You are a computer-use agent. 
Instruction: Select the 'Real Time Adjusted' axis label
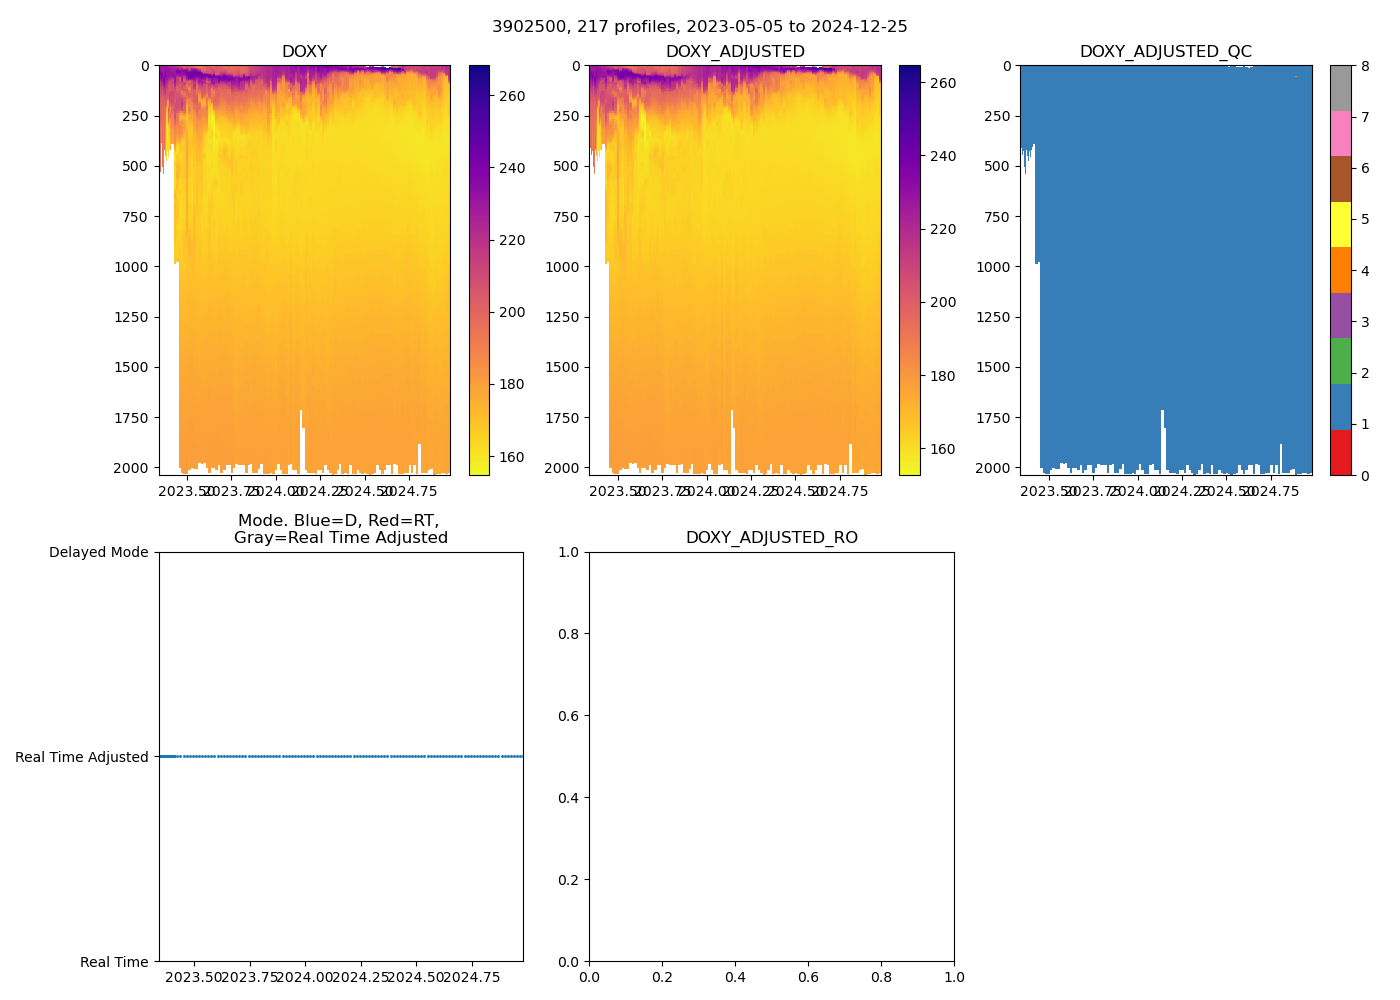tap(82, 758)
